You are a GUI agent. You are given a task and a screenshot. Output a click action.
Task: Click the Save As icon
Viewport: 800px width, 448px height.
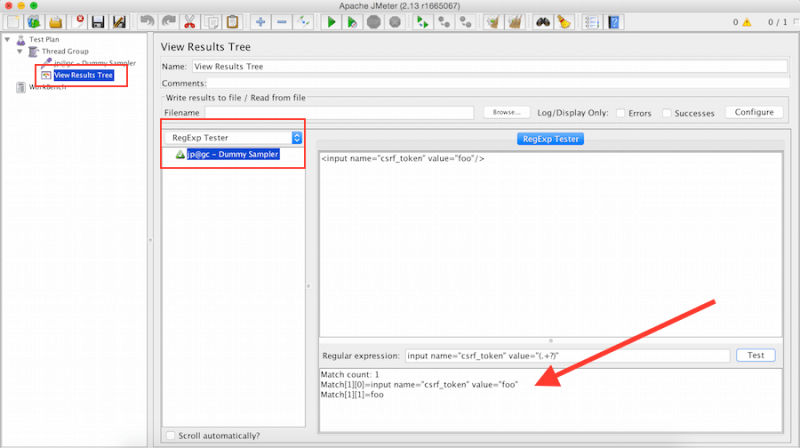click(119, 22)
